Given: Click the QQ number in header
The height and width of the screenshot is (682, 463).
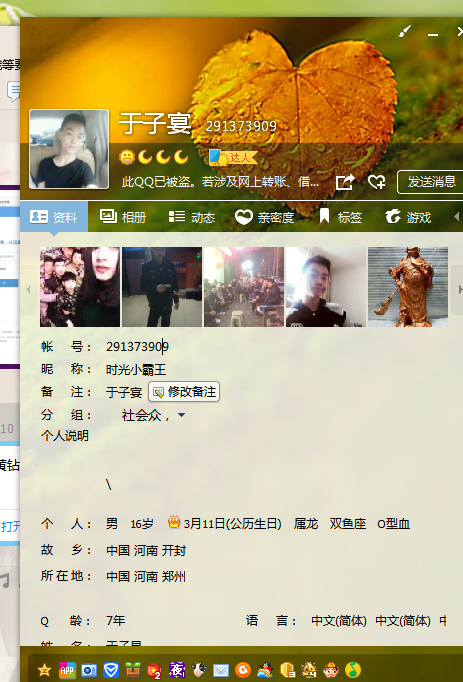Looking at the screenshot, I should click(x=241, y=126).
